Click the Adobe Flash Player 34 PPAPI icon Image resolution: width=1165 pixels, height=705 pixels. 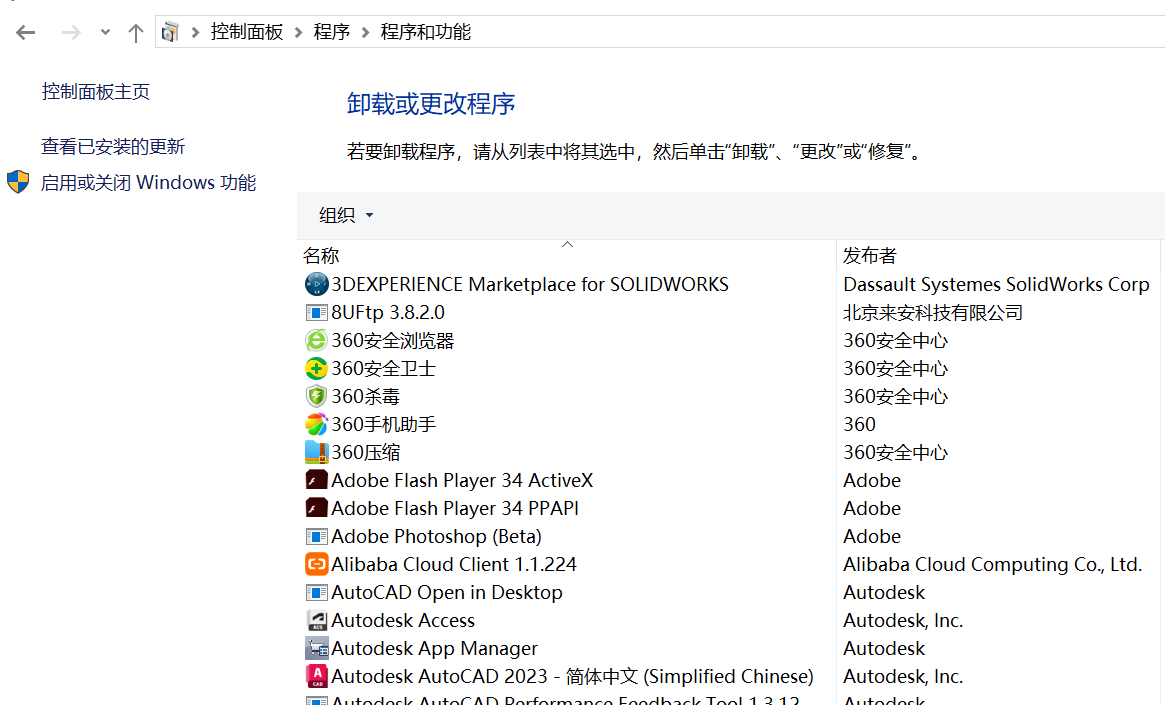(317, 508)
